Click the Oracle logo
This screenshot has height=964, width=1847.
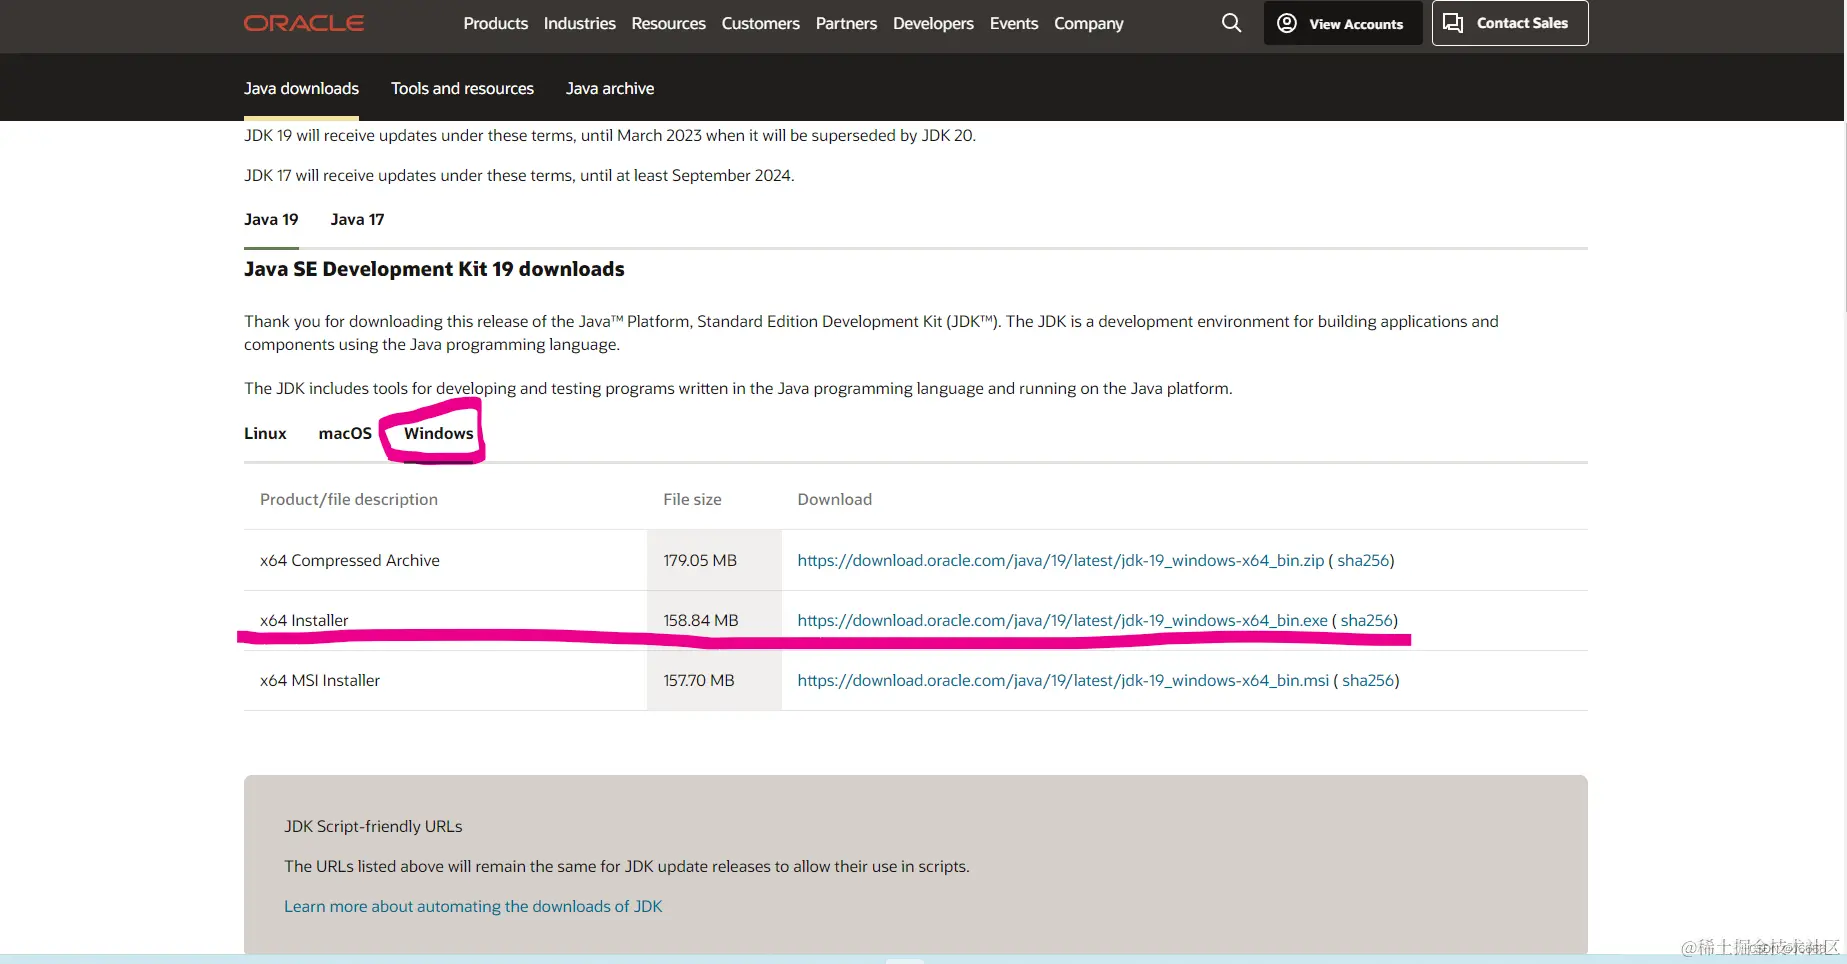[304, 23]
